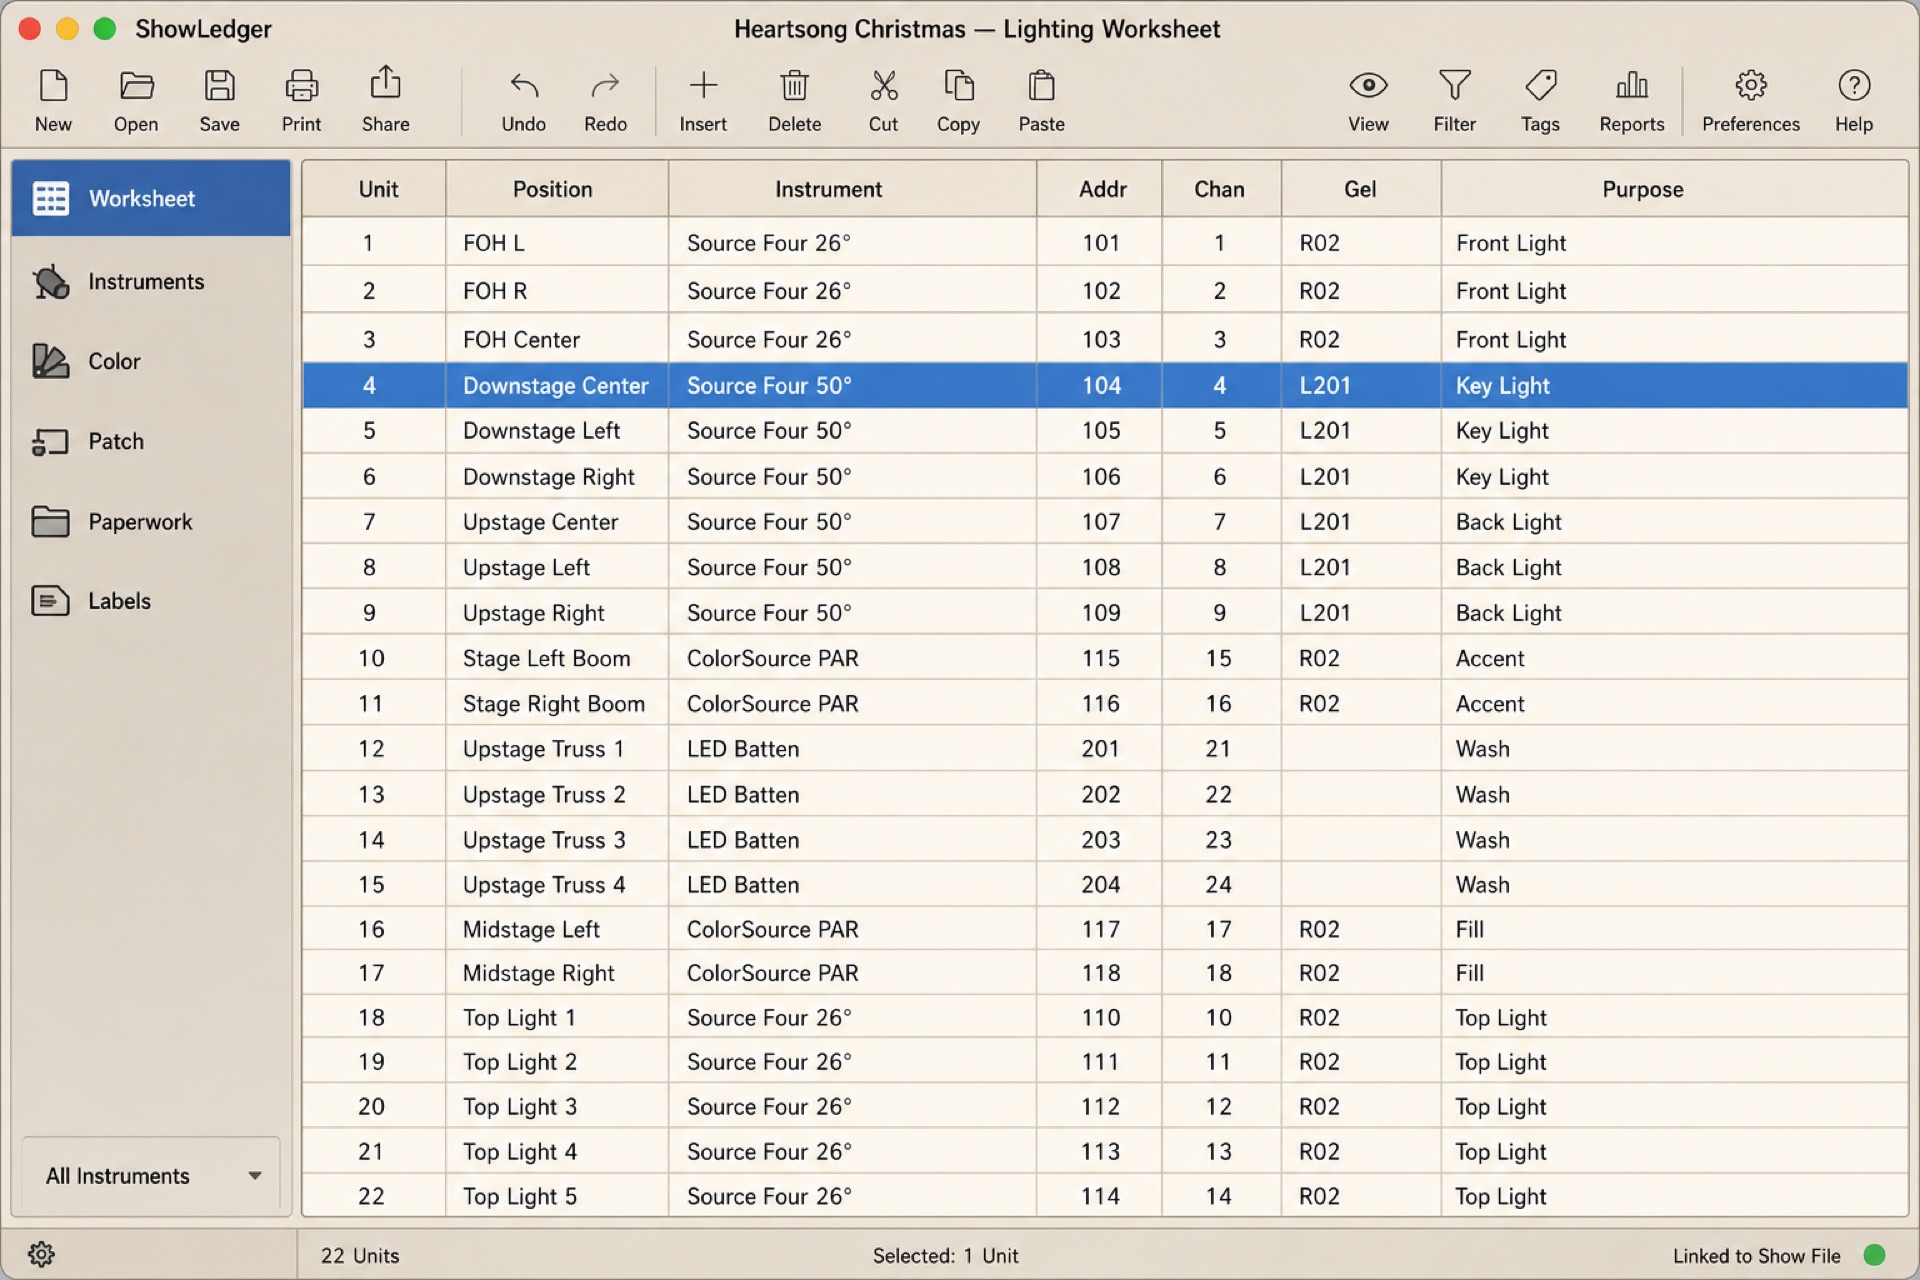
Task: Select the Downstage Left row
Action: coord(1105,431)
